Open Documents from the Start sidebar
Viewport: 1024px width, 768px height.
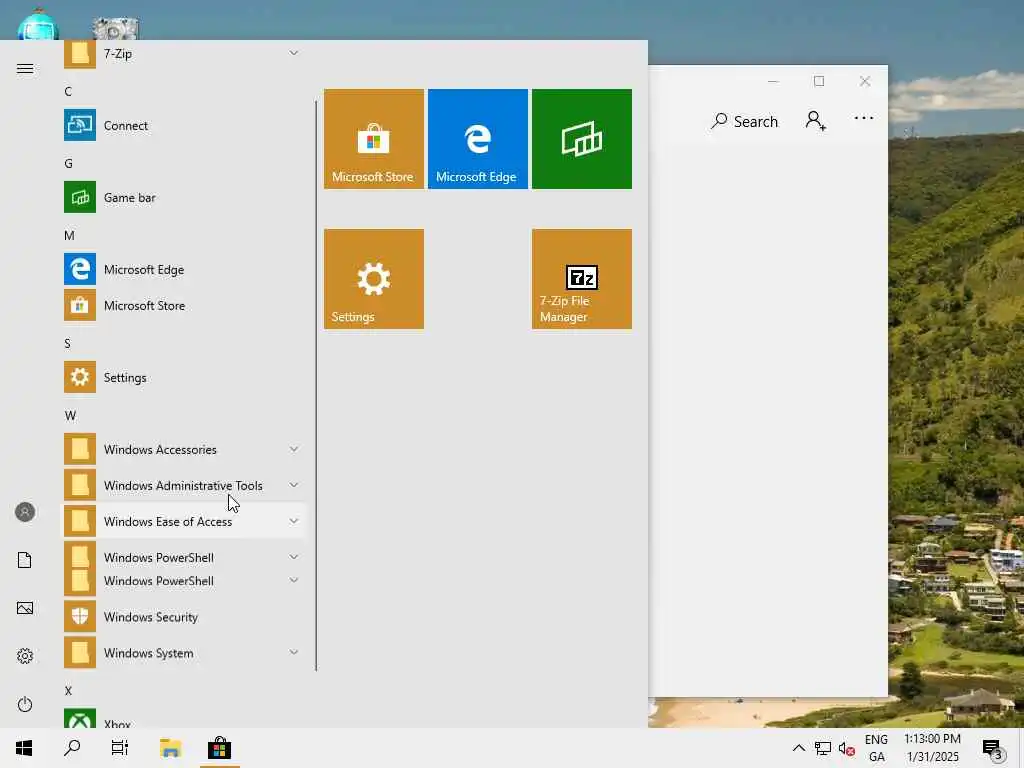(x=25, y=560)
